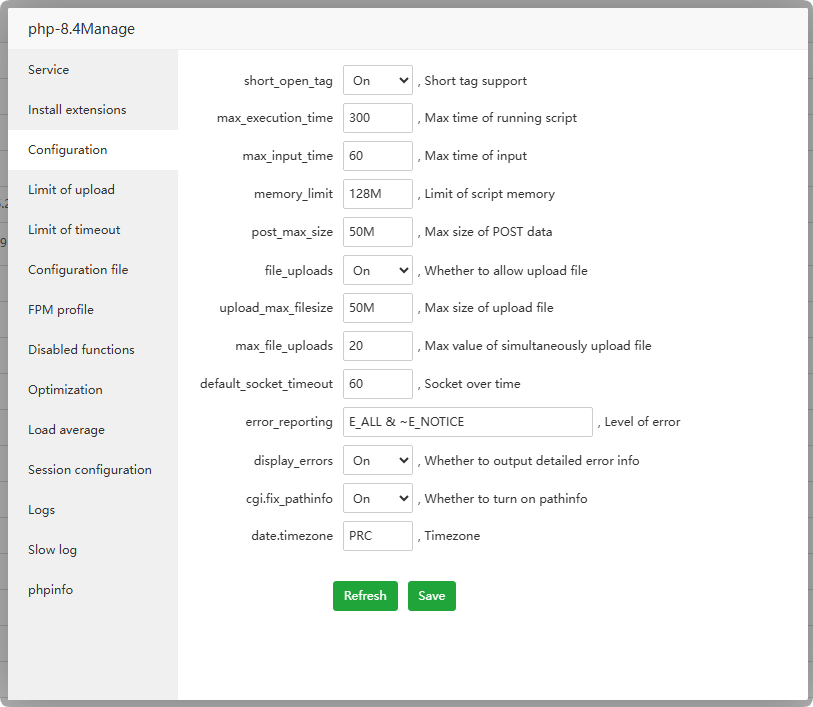Focus the memory_limit input field
The height and width of the screenshot is (707, 813).
[x=377, y=194]
